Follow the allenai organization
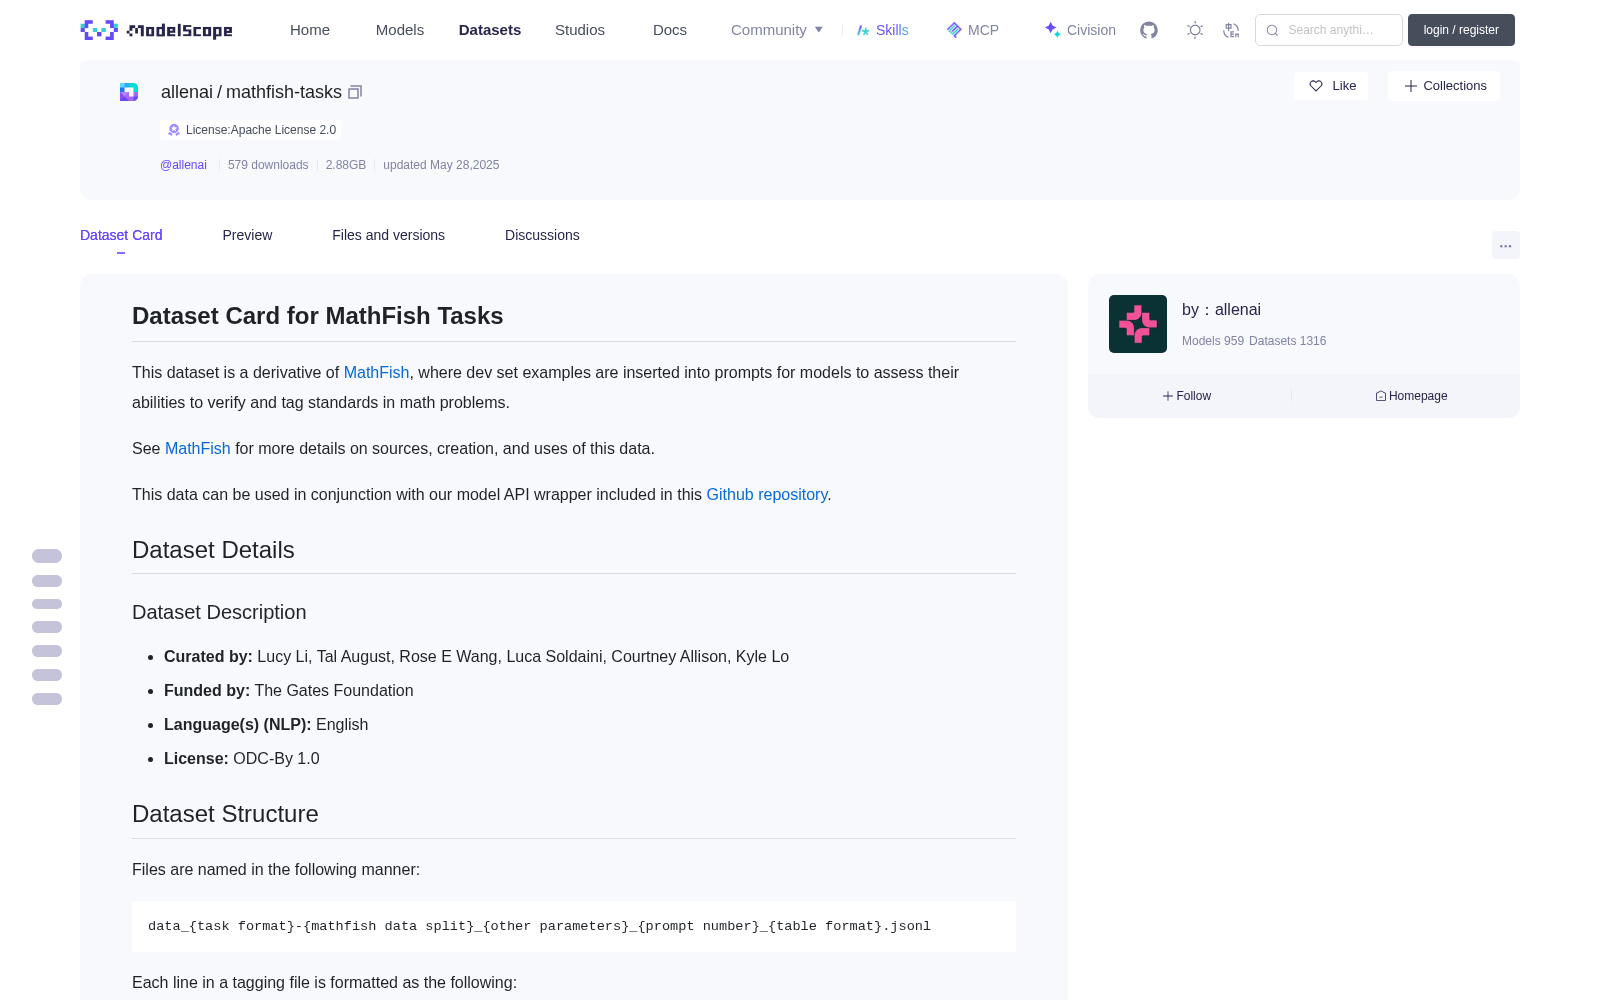Image resolution: width=1600 pixels, height=1000 pixels. tap(1187, 396)
